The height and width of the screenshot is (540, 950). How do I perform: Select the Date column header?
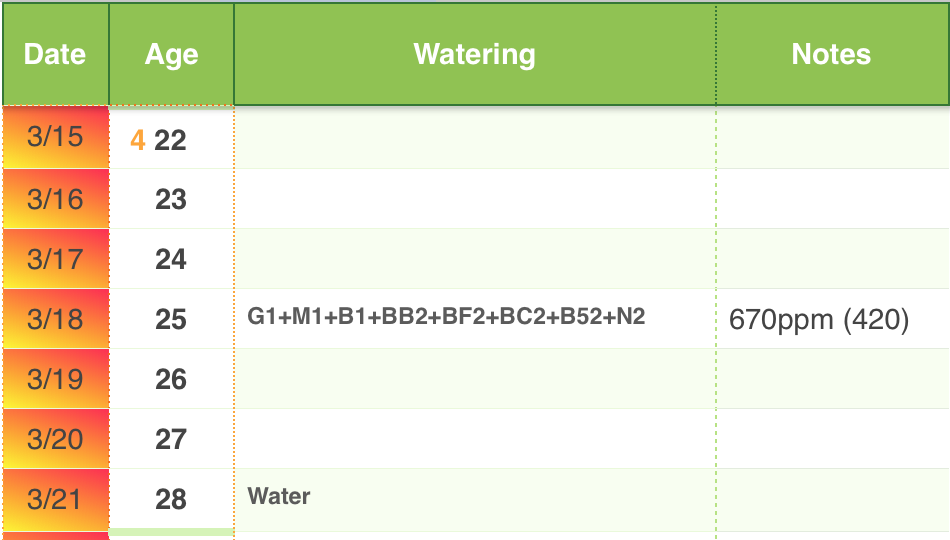56,54
